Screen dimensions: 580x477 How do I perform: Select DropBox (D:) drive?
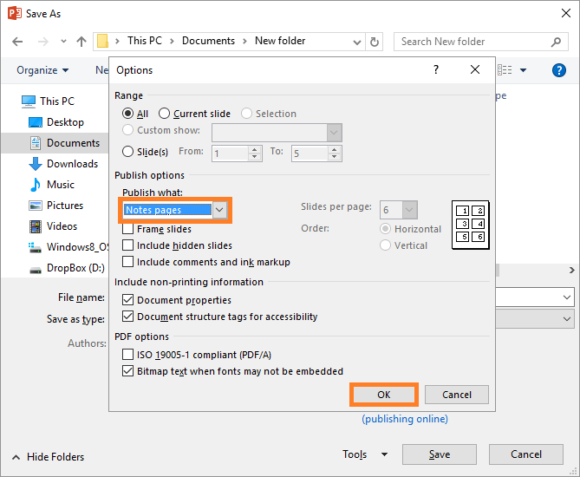coord(67,268)
